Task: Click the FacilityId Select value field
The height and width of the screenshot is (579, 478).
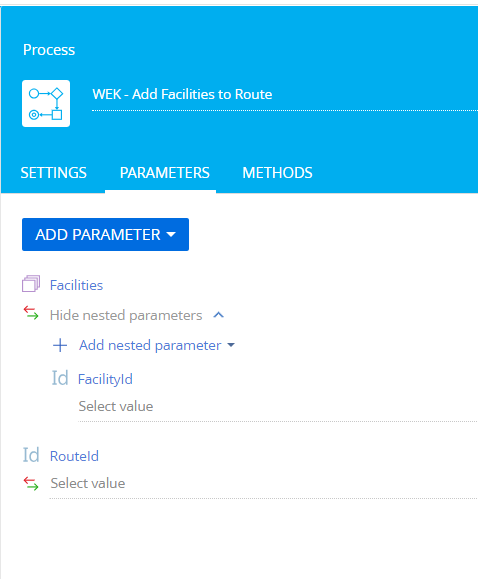Action: tap(278, 407)
